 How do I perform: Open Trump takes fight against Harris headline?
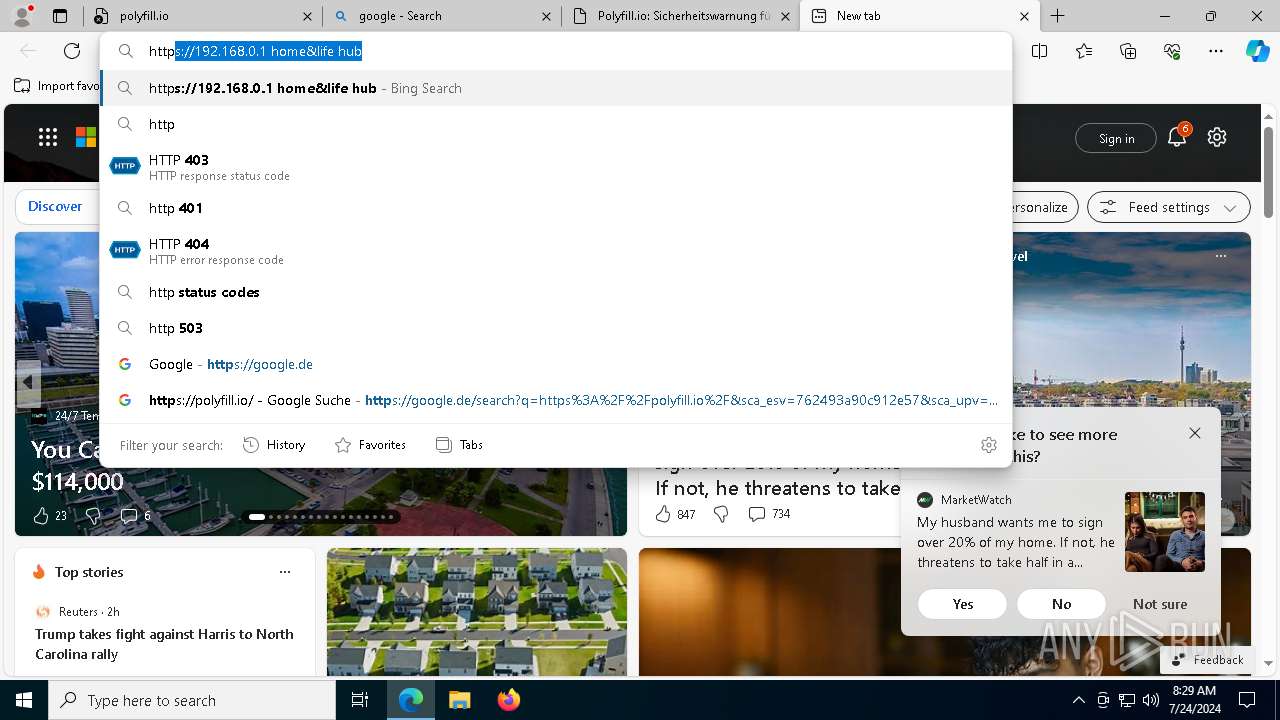pyautogui.click(x=164, y=644)
